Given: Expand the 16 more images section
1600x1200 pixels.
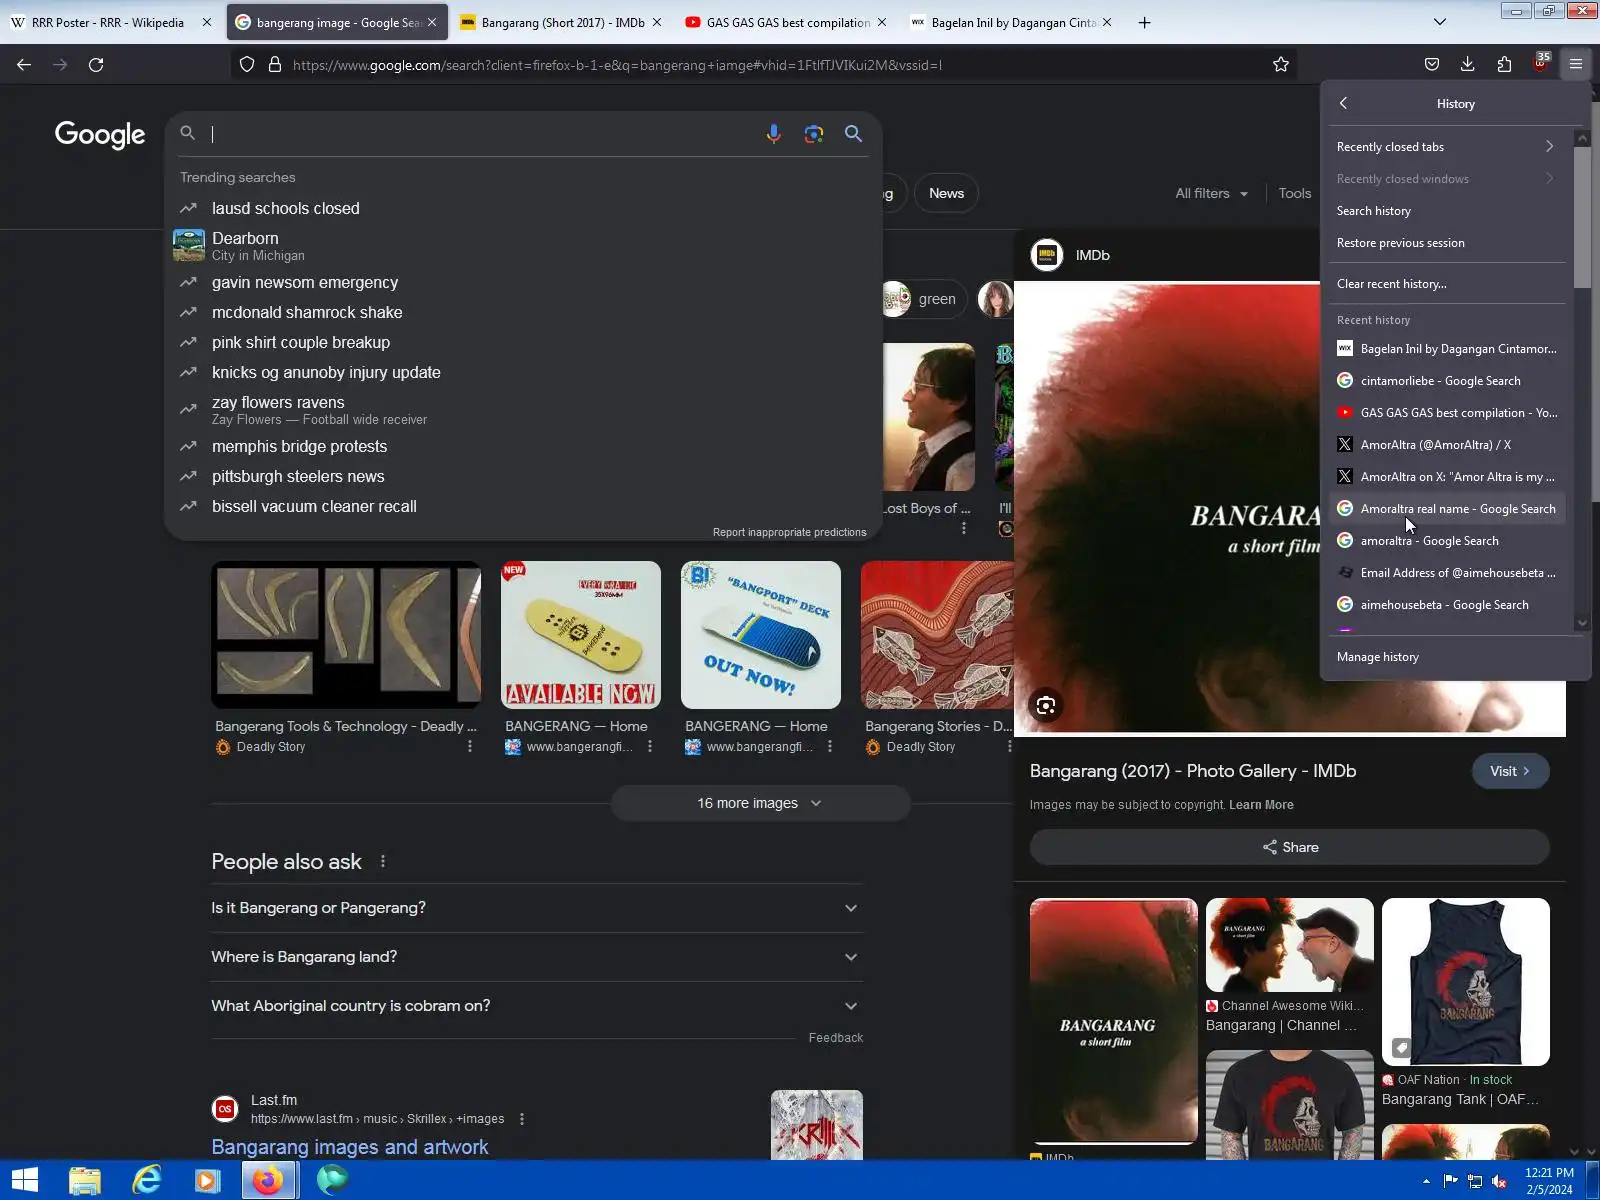Looking at the screenshot, I should click(x=760, y=803).
